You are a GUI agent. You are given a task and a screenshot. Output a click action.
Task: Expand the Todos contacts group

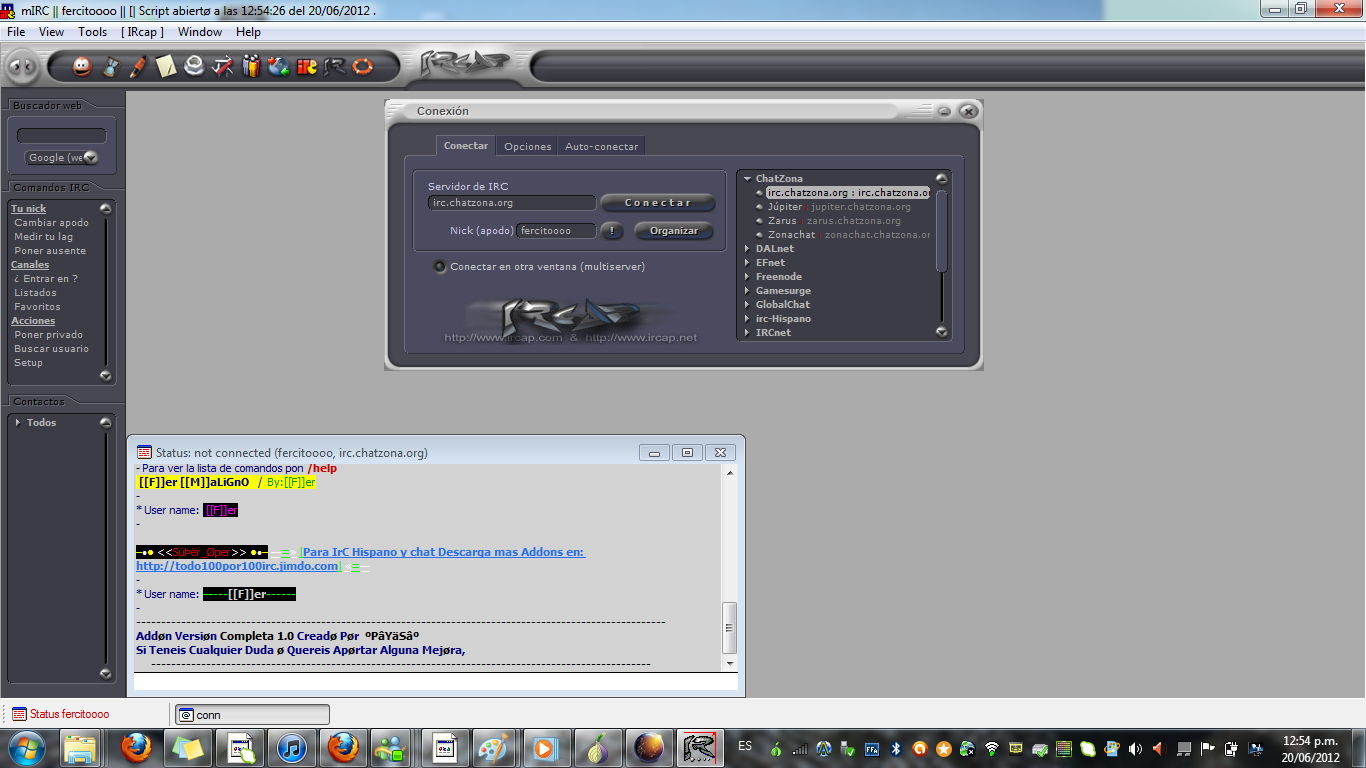(x=18, y=423)
